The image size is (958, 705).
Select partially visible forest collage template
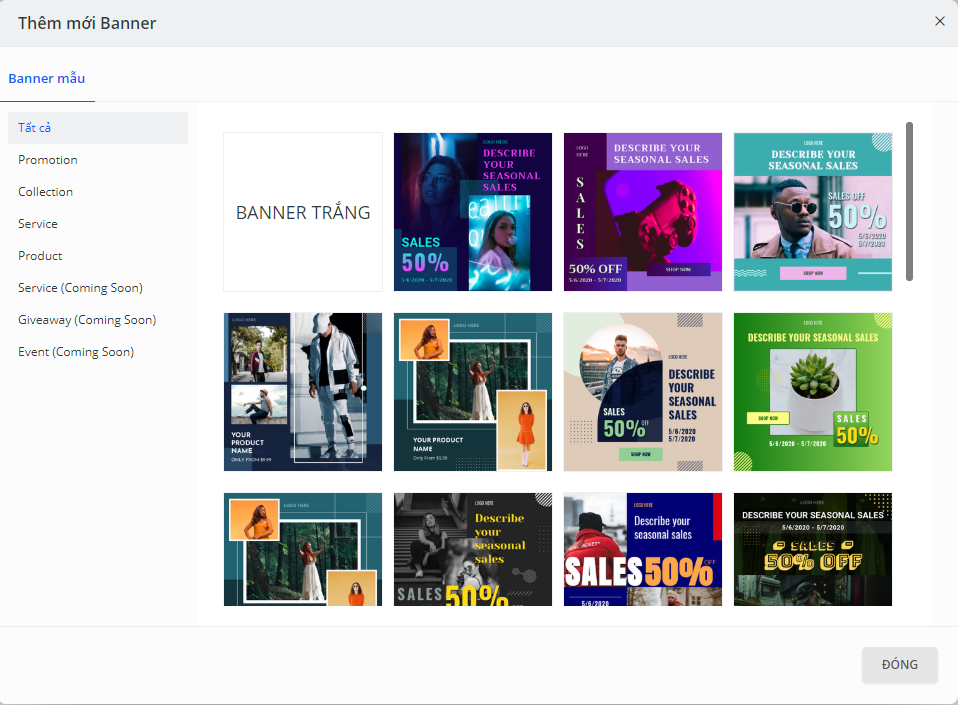coord(303,549)
